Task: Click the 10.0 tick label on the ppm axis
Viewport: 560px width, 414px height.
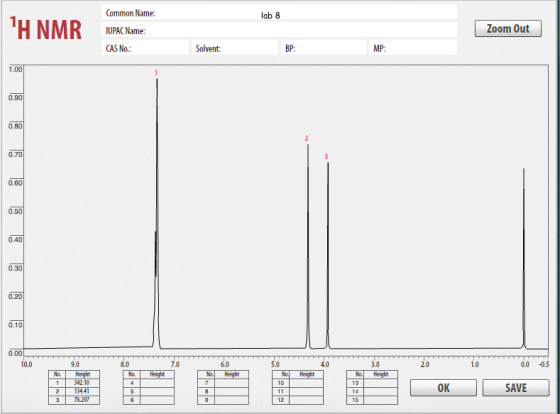Action: point(26,364)
